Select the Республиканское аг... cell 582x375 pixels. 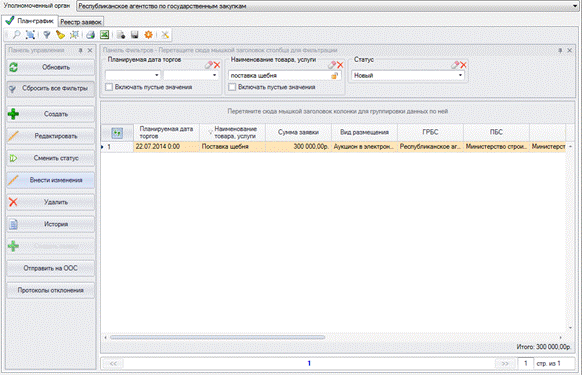(x=430, y=147)
